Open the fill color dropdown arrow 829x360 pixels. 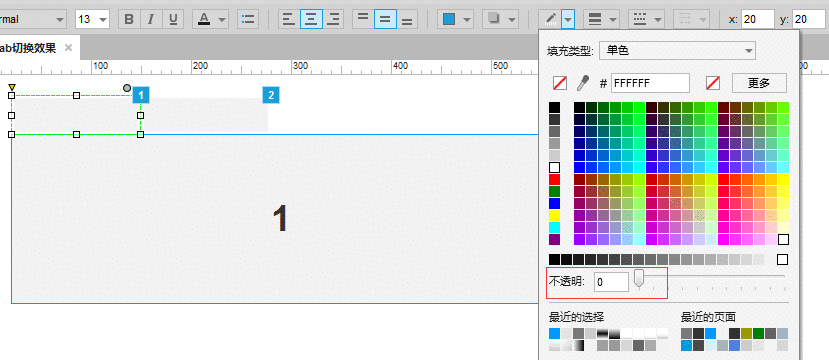(x=467, y=20)
